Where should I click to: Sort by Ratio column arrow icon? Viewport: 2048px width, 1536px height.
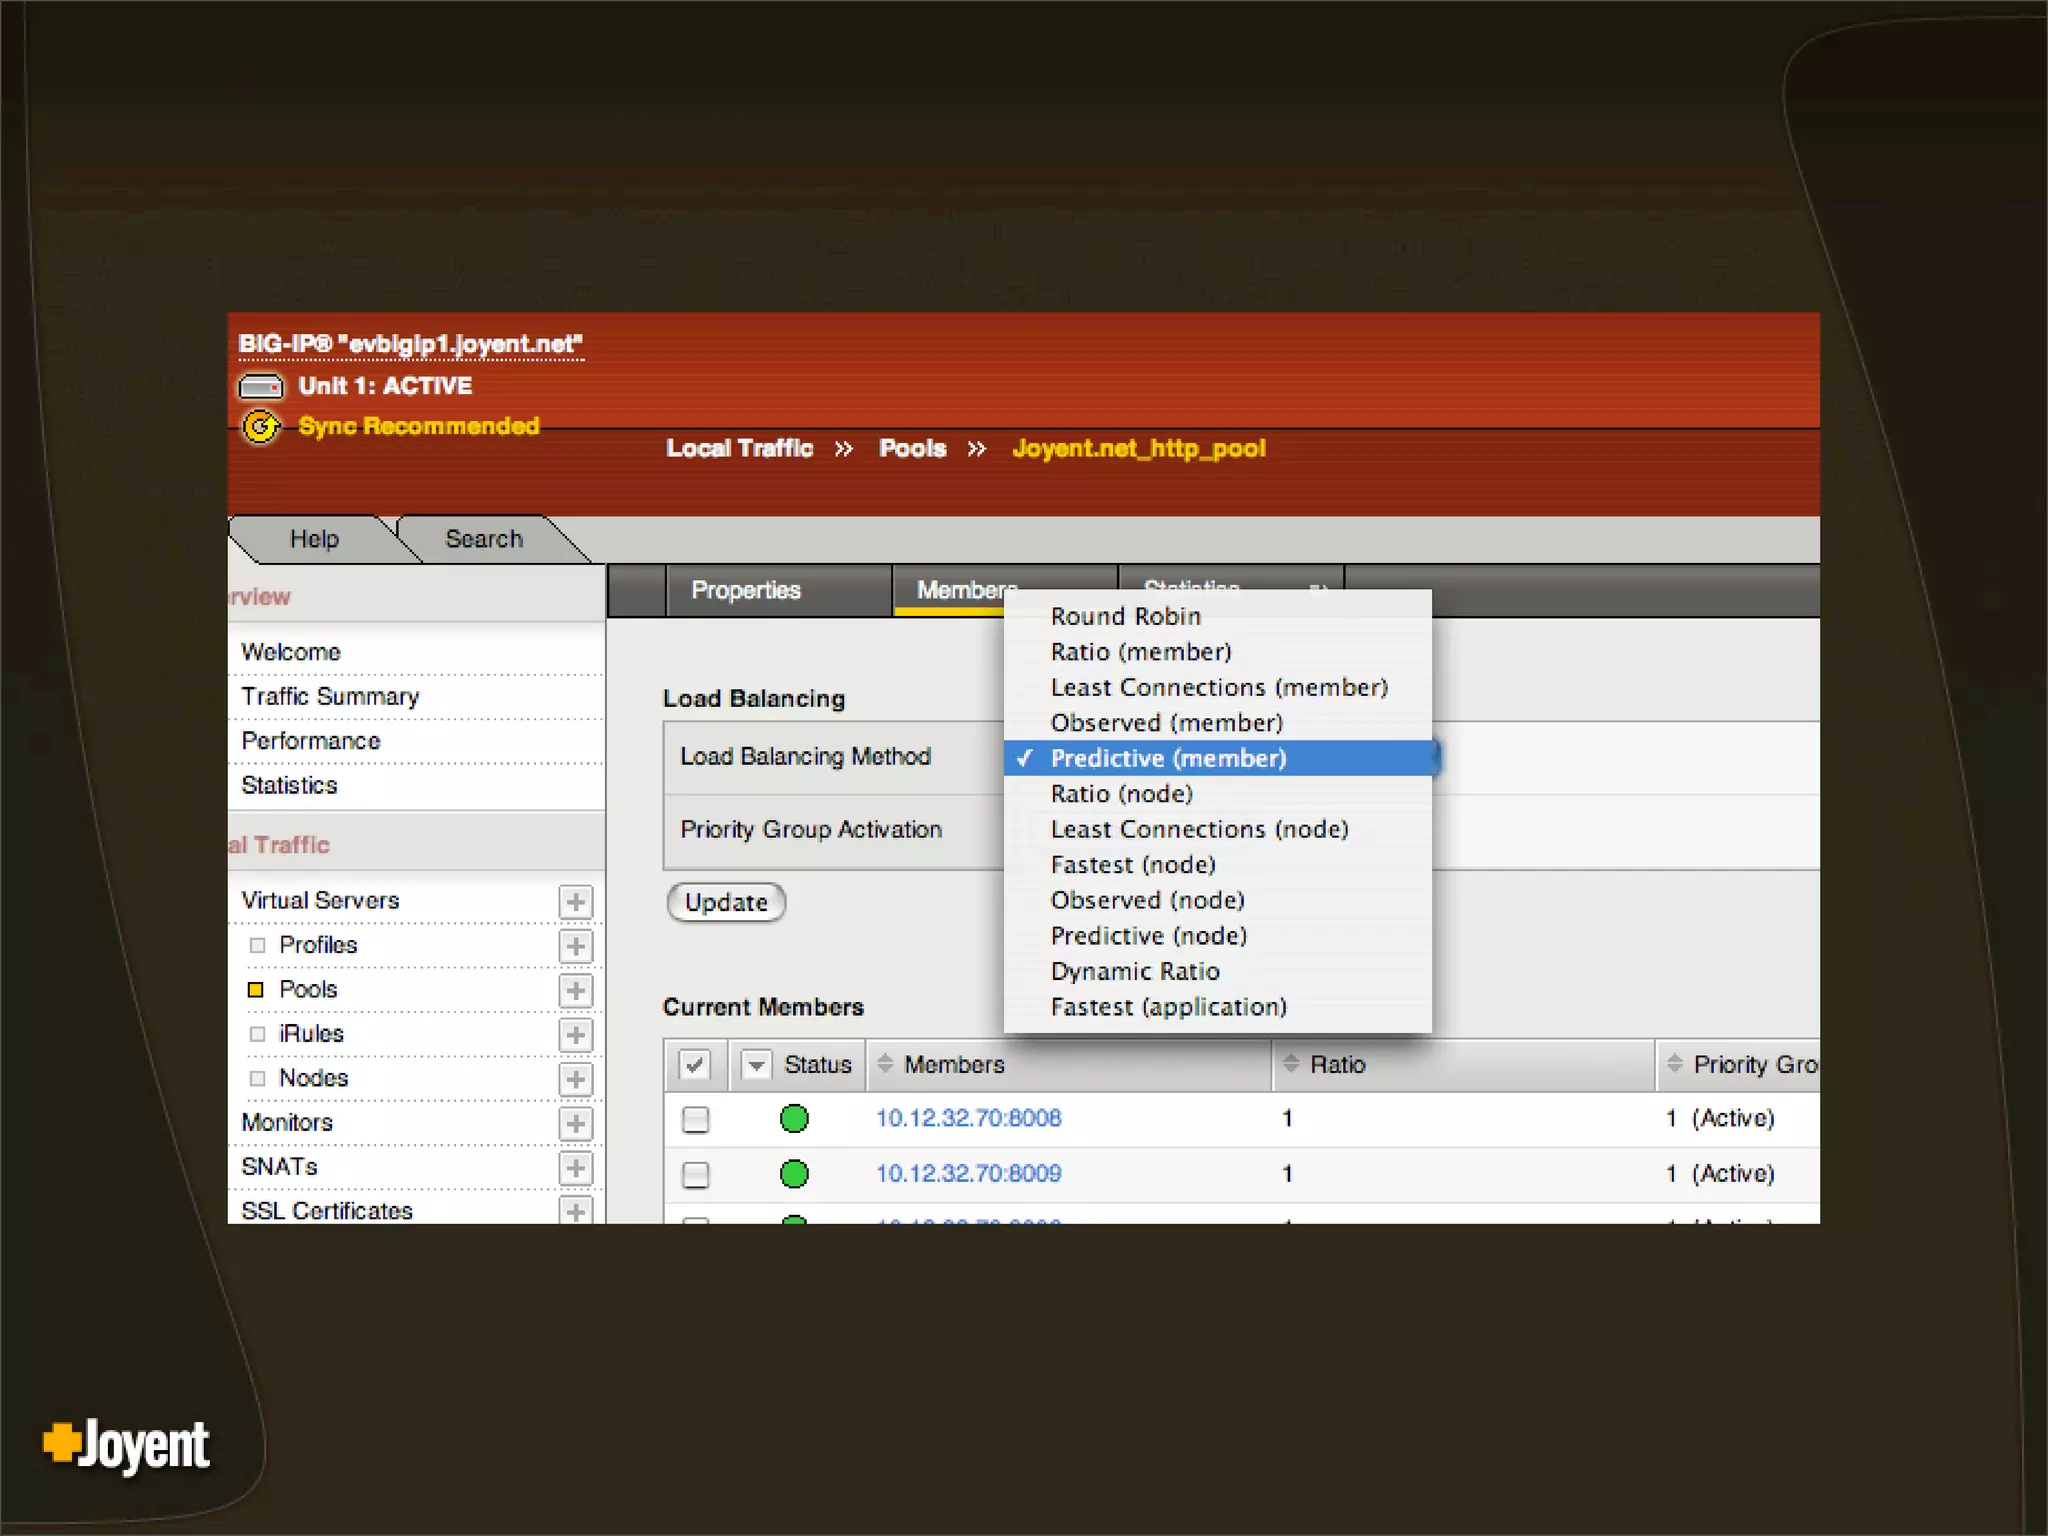pos(1291,1063)
